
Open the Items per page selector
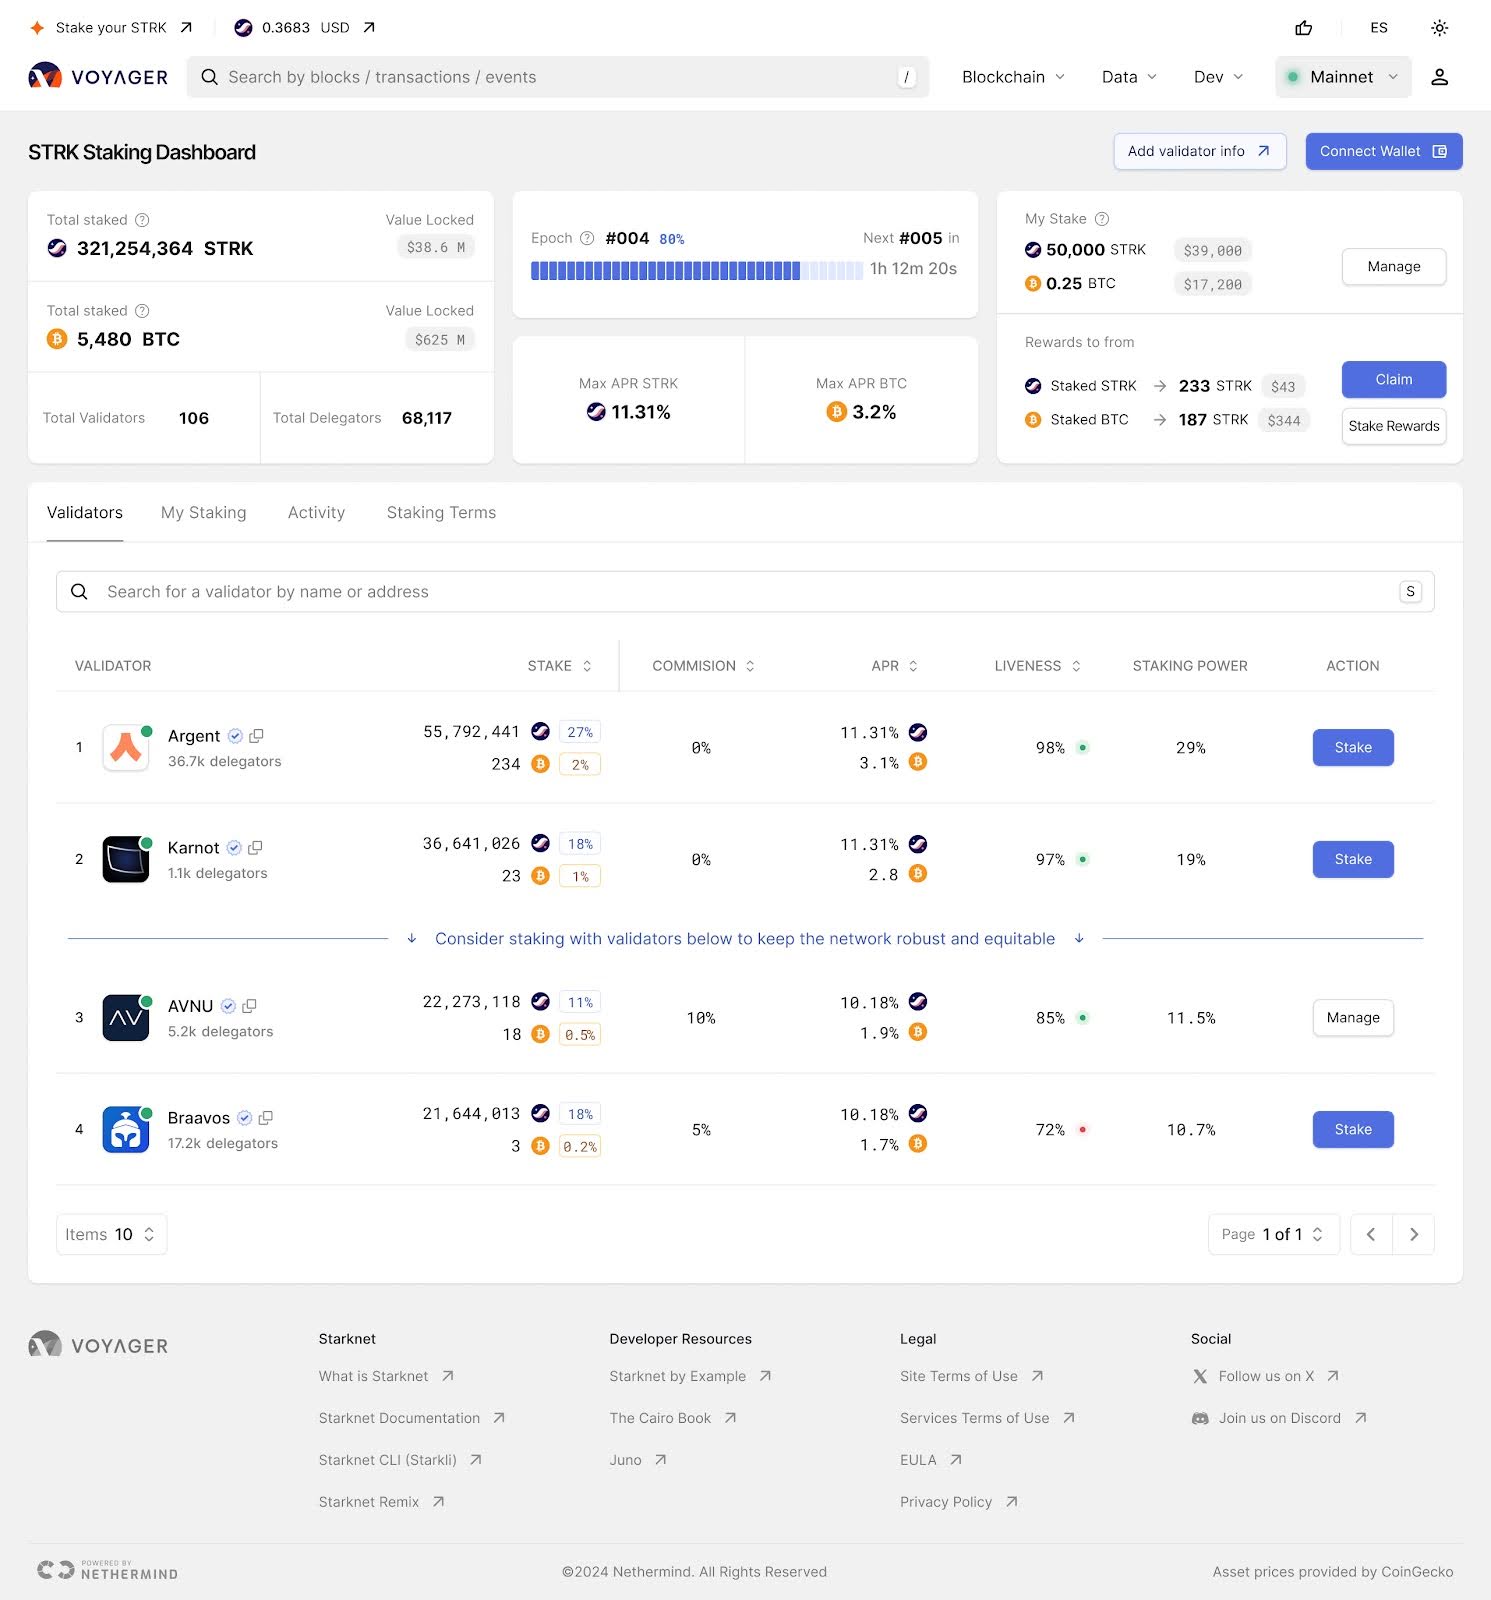click(111, 1234)
